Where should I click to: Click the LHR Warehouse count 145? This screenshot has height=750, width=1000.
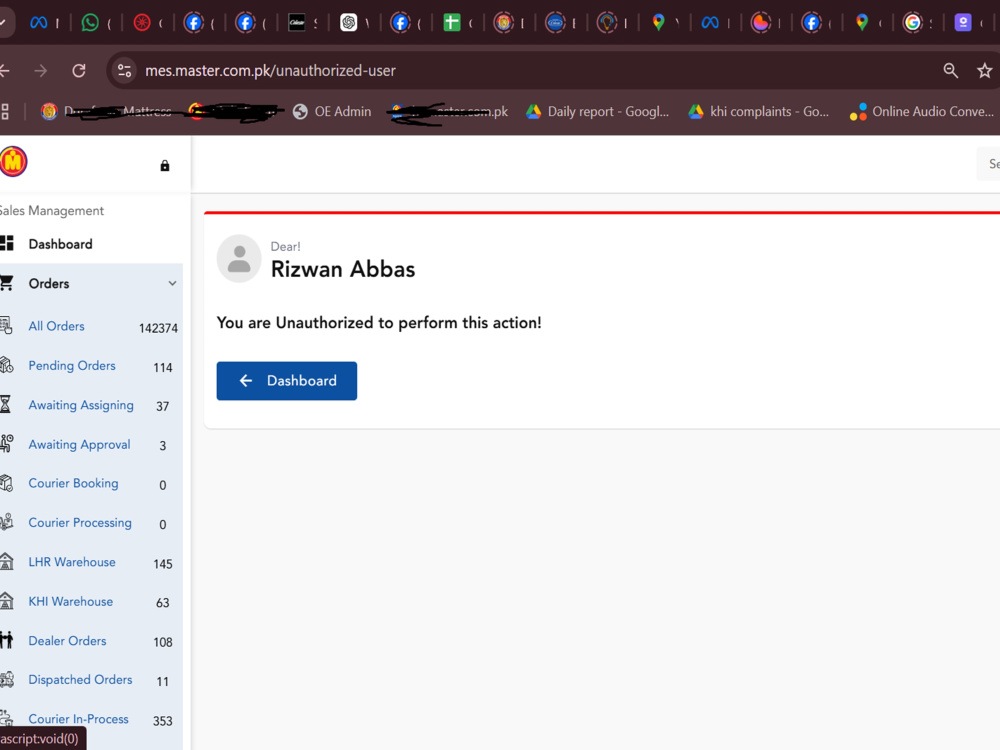pos(163,564)
